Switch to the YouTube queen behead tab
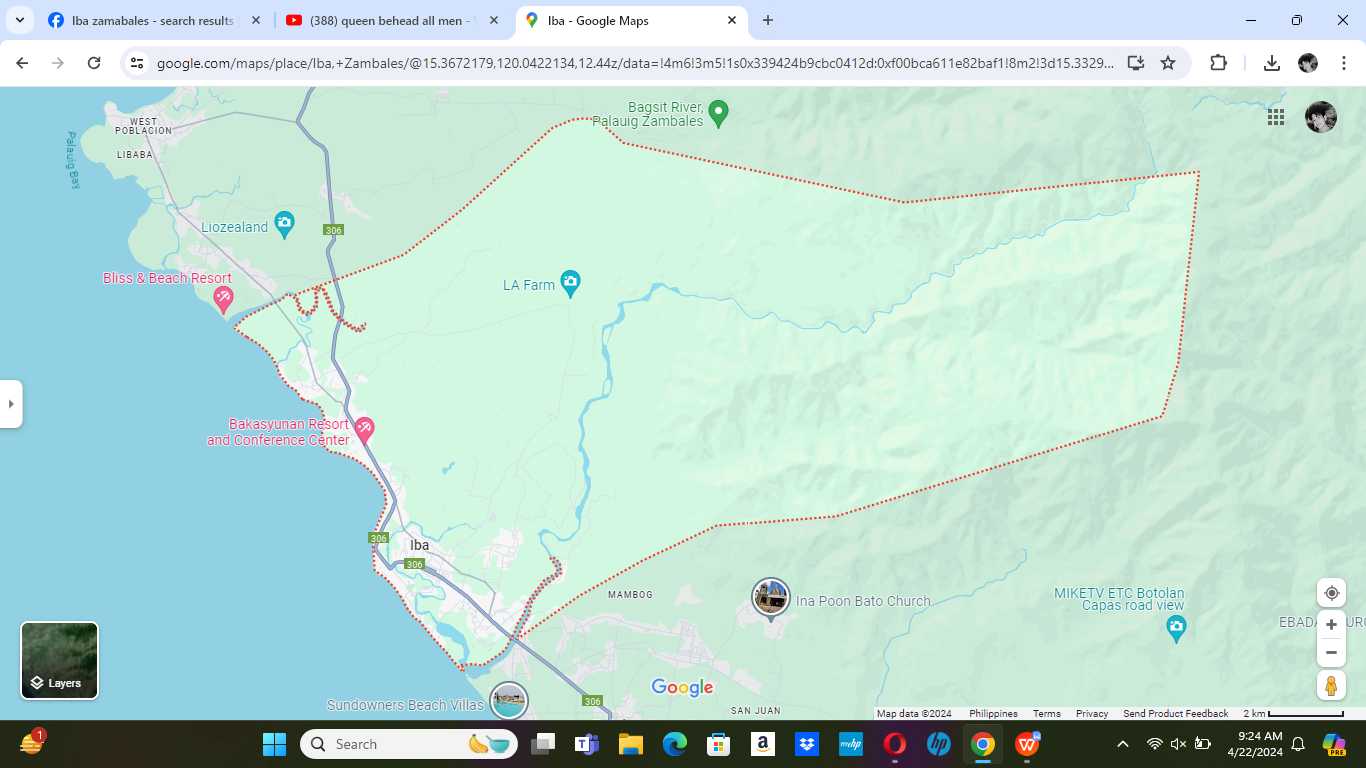This screenshot has height=768, width=1366. (x=390, y=20)
